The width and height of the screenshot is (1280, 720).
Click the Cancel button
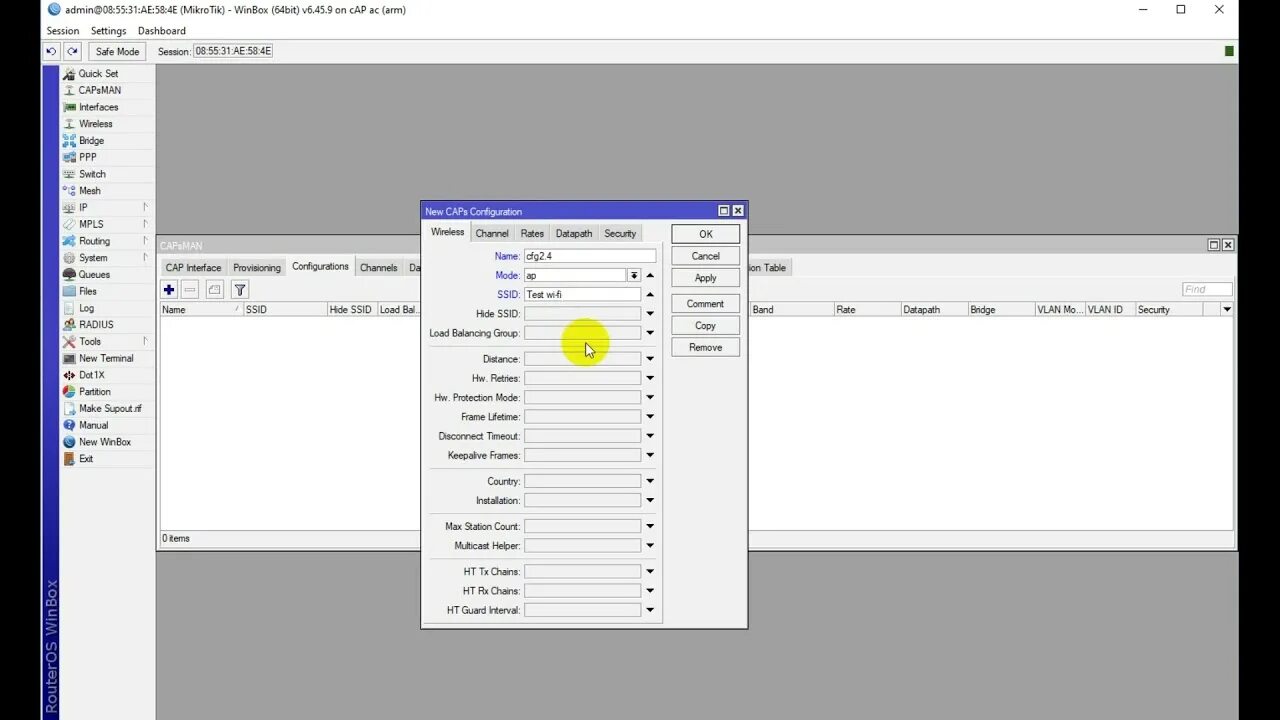point(705,256)
